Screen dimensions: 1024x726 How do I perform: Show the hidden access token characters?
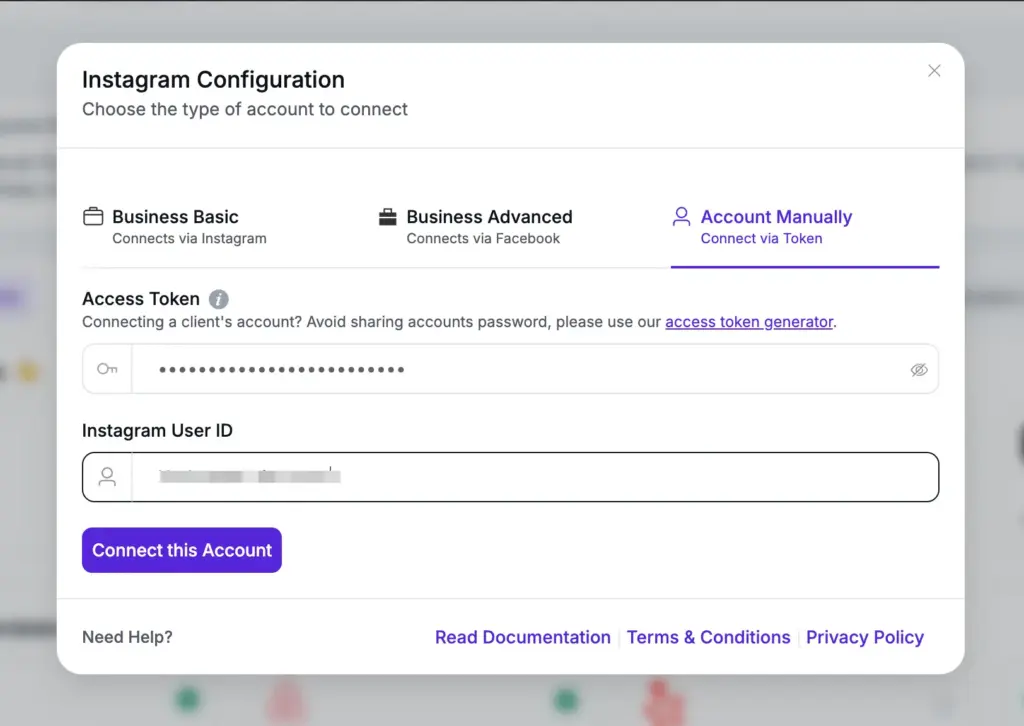[919, 368]
